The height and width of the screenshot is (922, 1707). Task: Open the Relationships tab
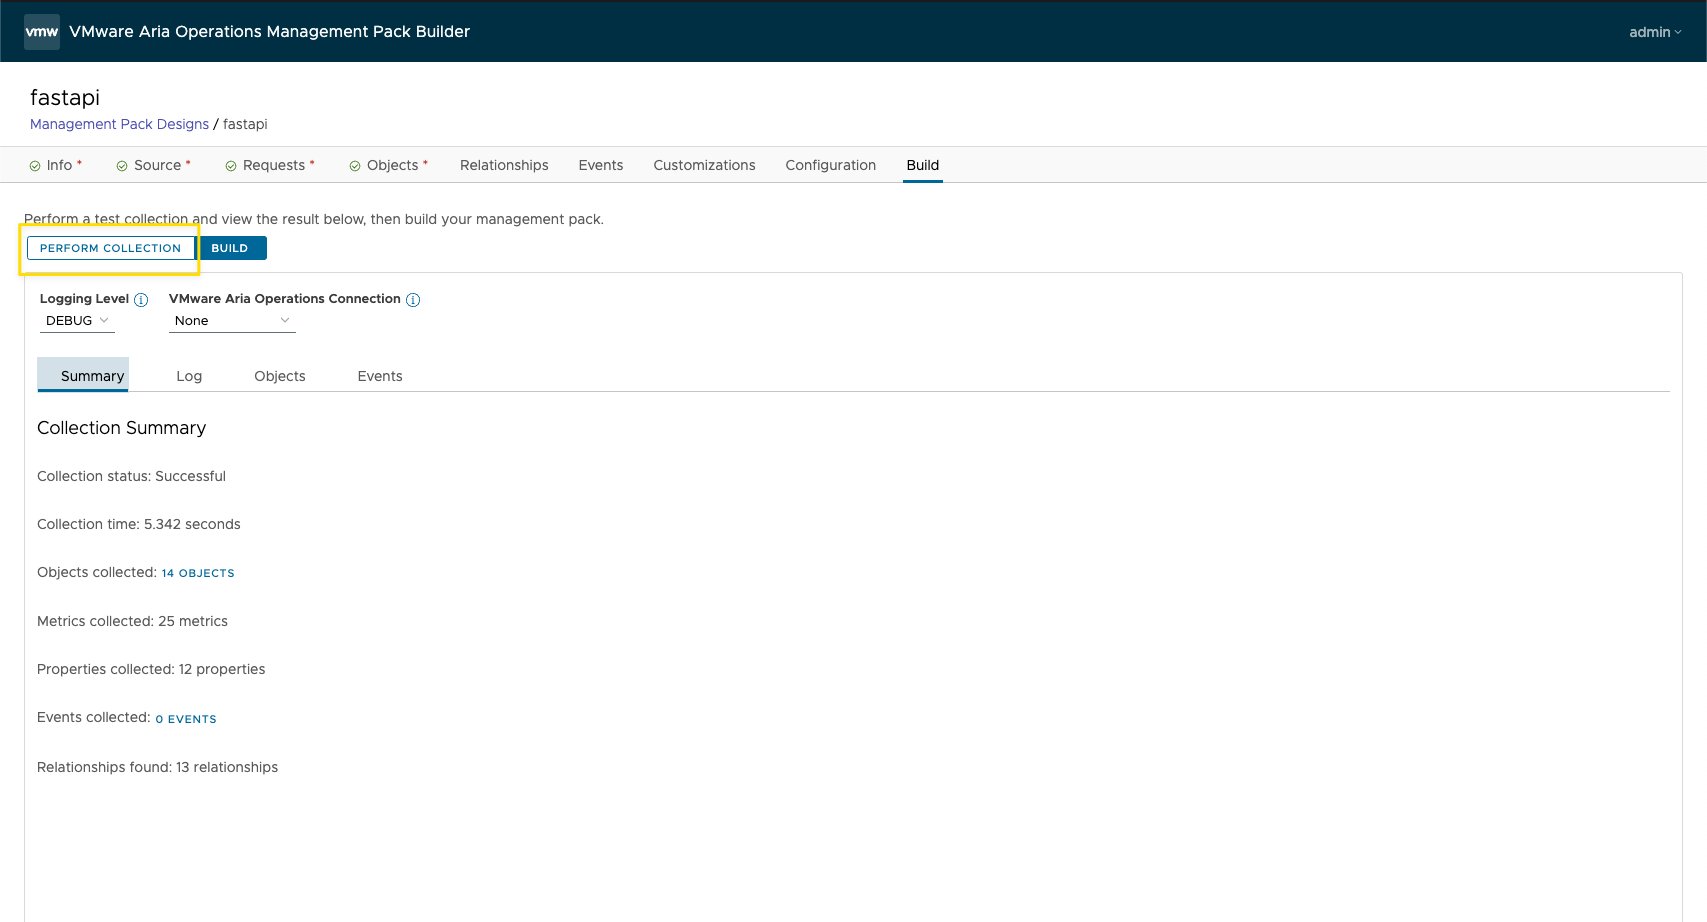pos(504,165)
